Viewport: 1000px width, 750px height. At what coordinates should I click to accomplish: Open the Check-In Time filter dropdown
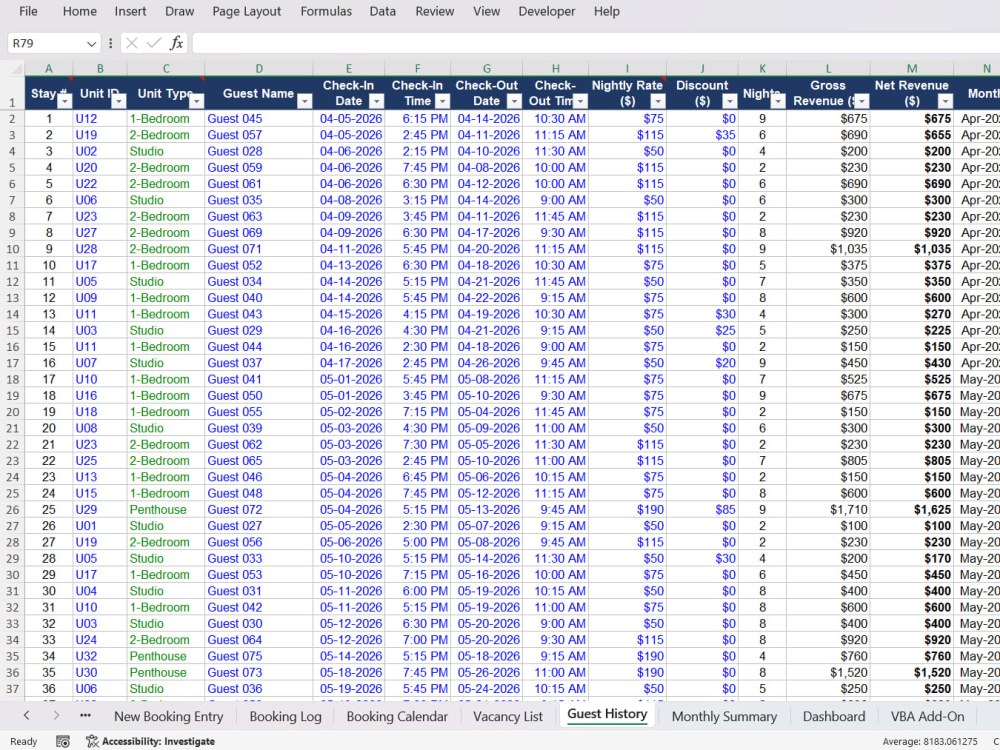click(442, 101)
